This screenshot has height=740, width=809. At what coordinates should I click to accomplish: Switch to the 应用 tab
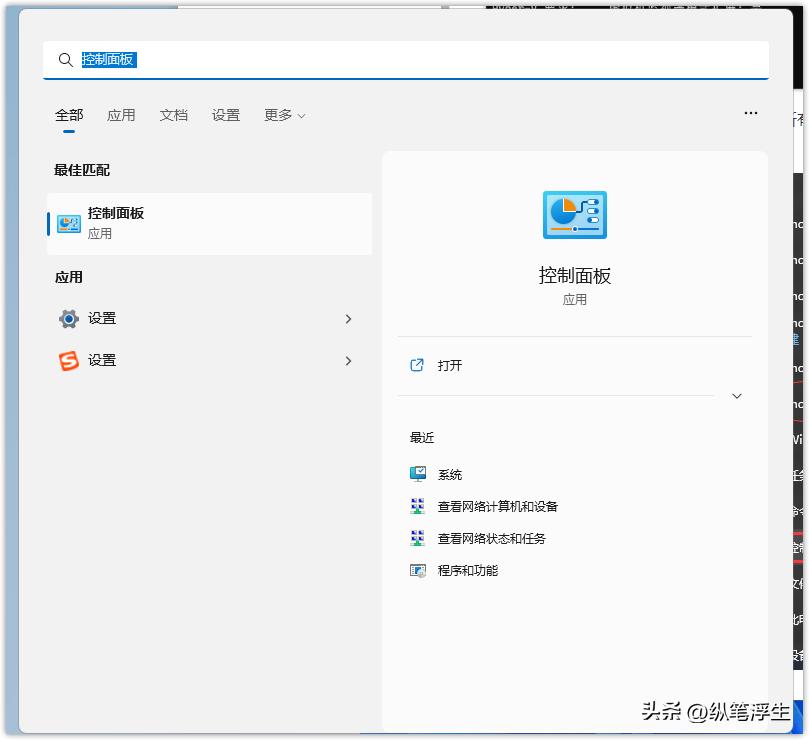point(121,115)
